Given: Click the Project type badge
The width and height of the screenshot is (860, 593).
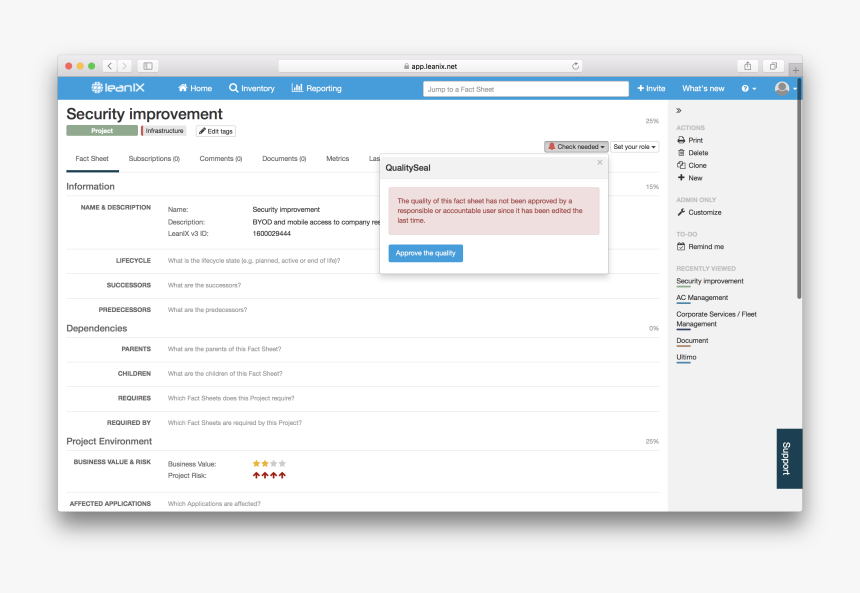Looking at the screenshot, I should point(102,131).
